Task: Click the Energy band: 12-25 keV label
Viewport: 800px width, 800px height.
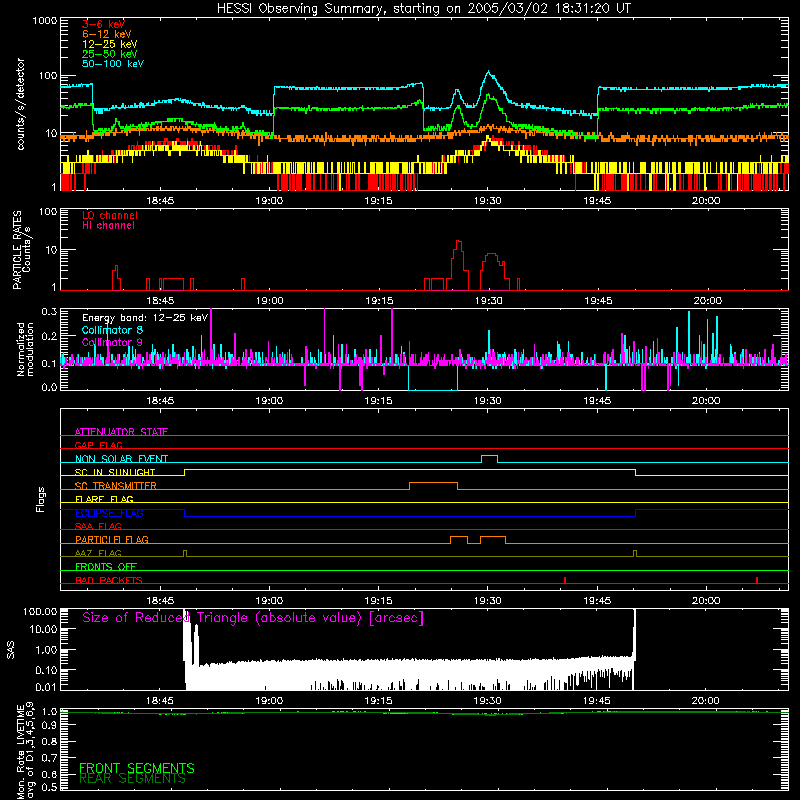Action: point(145,318)
